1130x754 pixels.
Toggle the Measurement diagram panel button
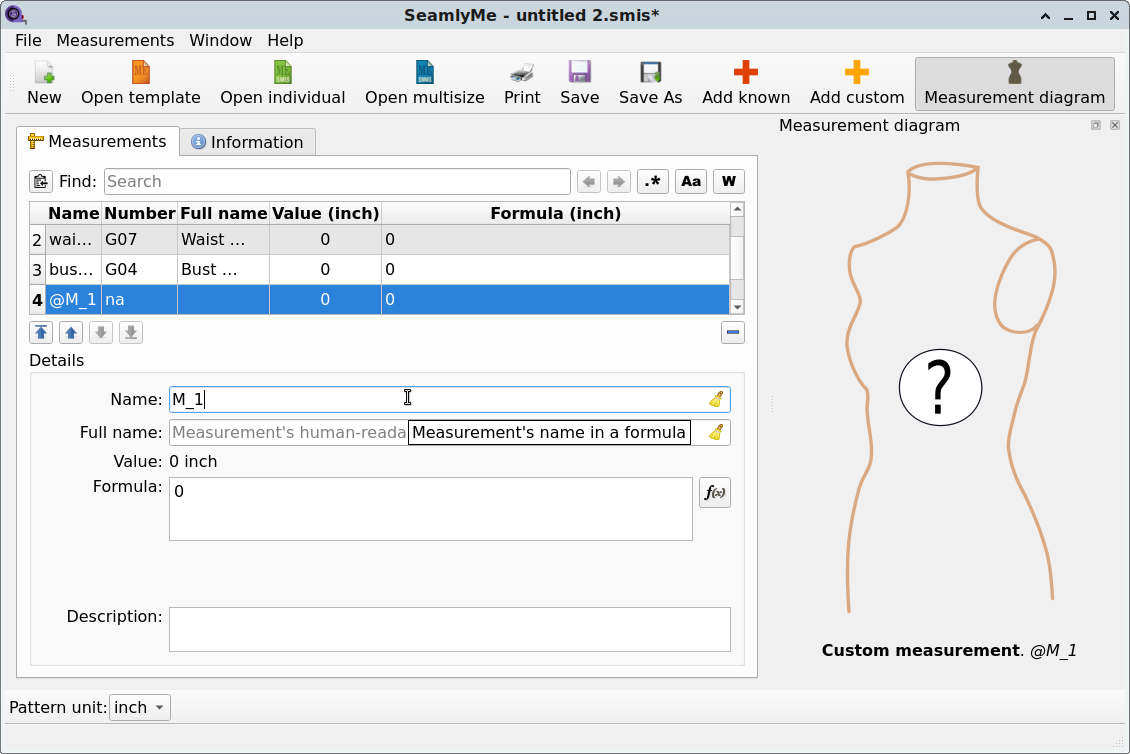click(1015, 83)
